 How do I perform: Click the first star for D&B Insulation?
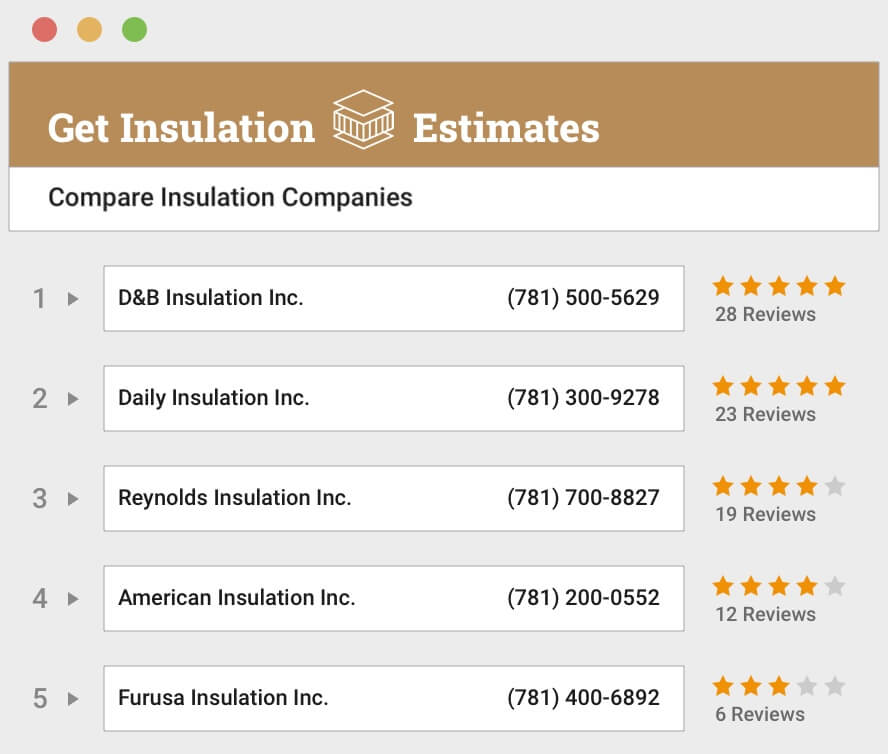723,286
